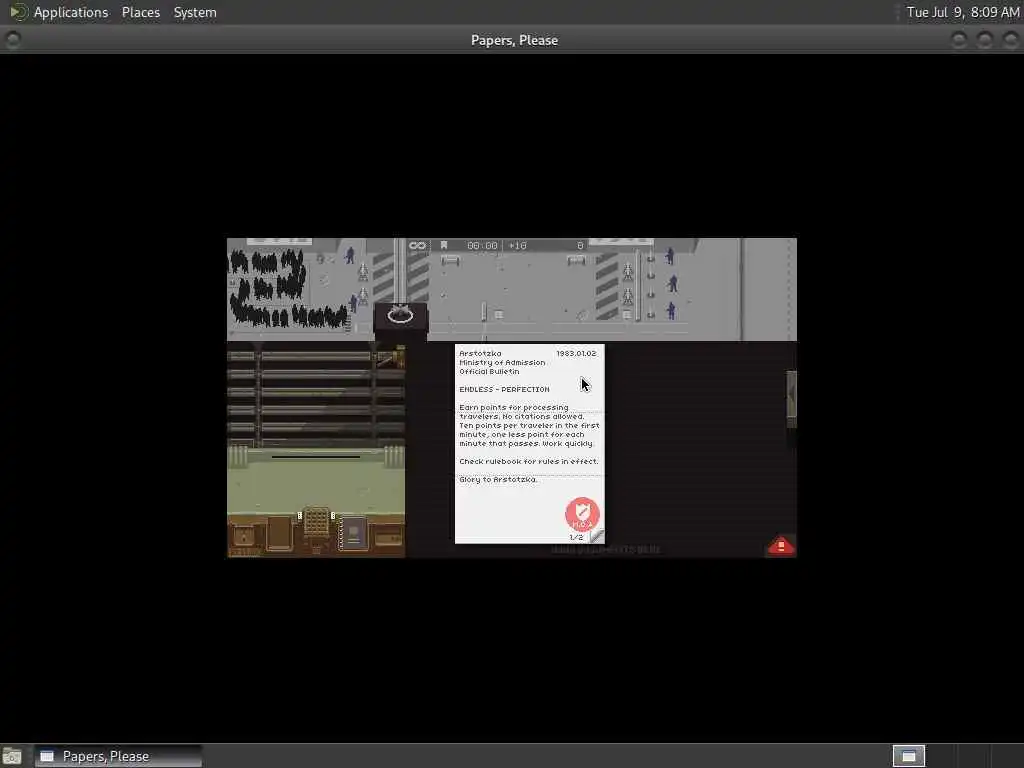Turn the bulletin's folded page corner
This screenshot has height=768, width=1024.
pos(597,536)
